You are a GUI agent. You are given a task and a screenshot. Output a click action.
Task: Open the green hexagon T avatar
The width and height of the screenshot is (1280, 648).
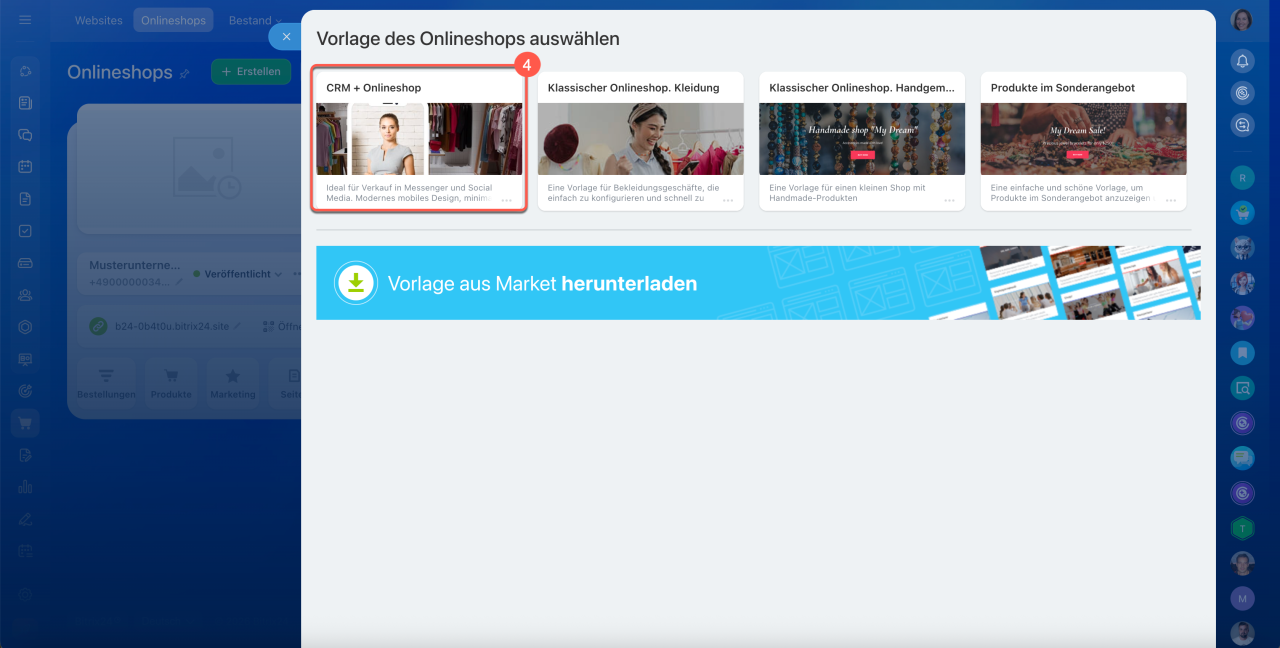point(1242,528)
